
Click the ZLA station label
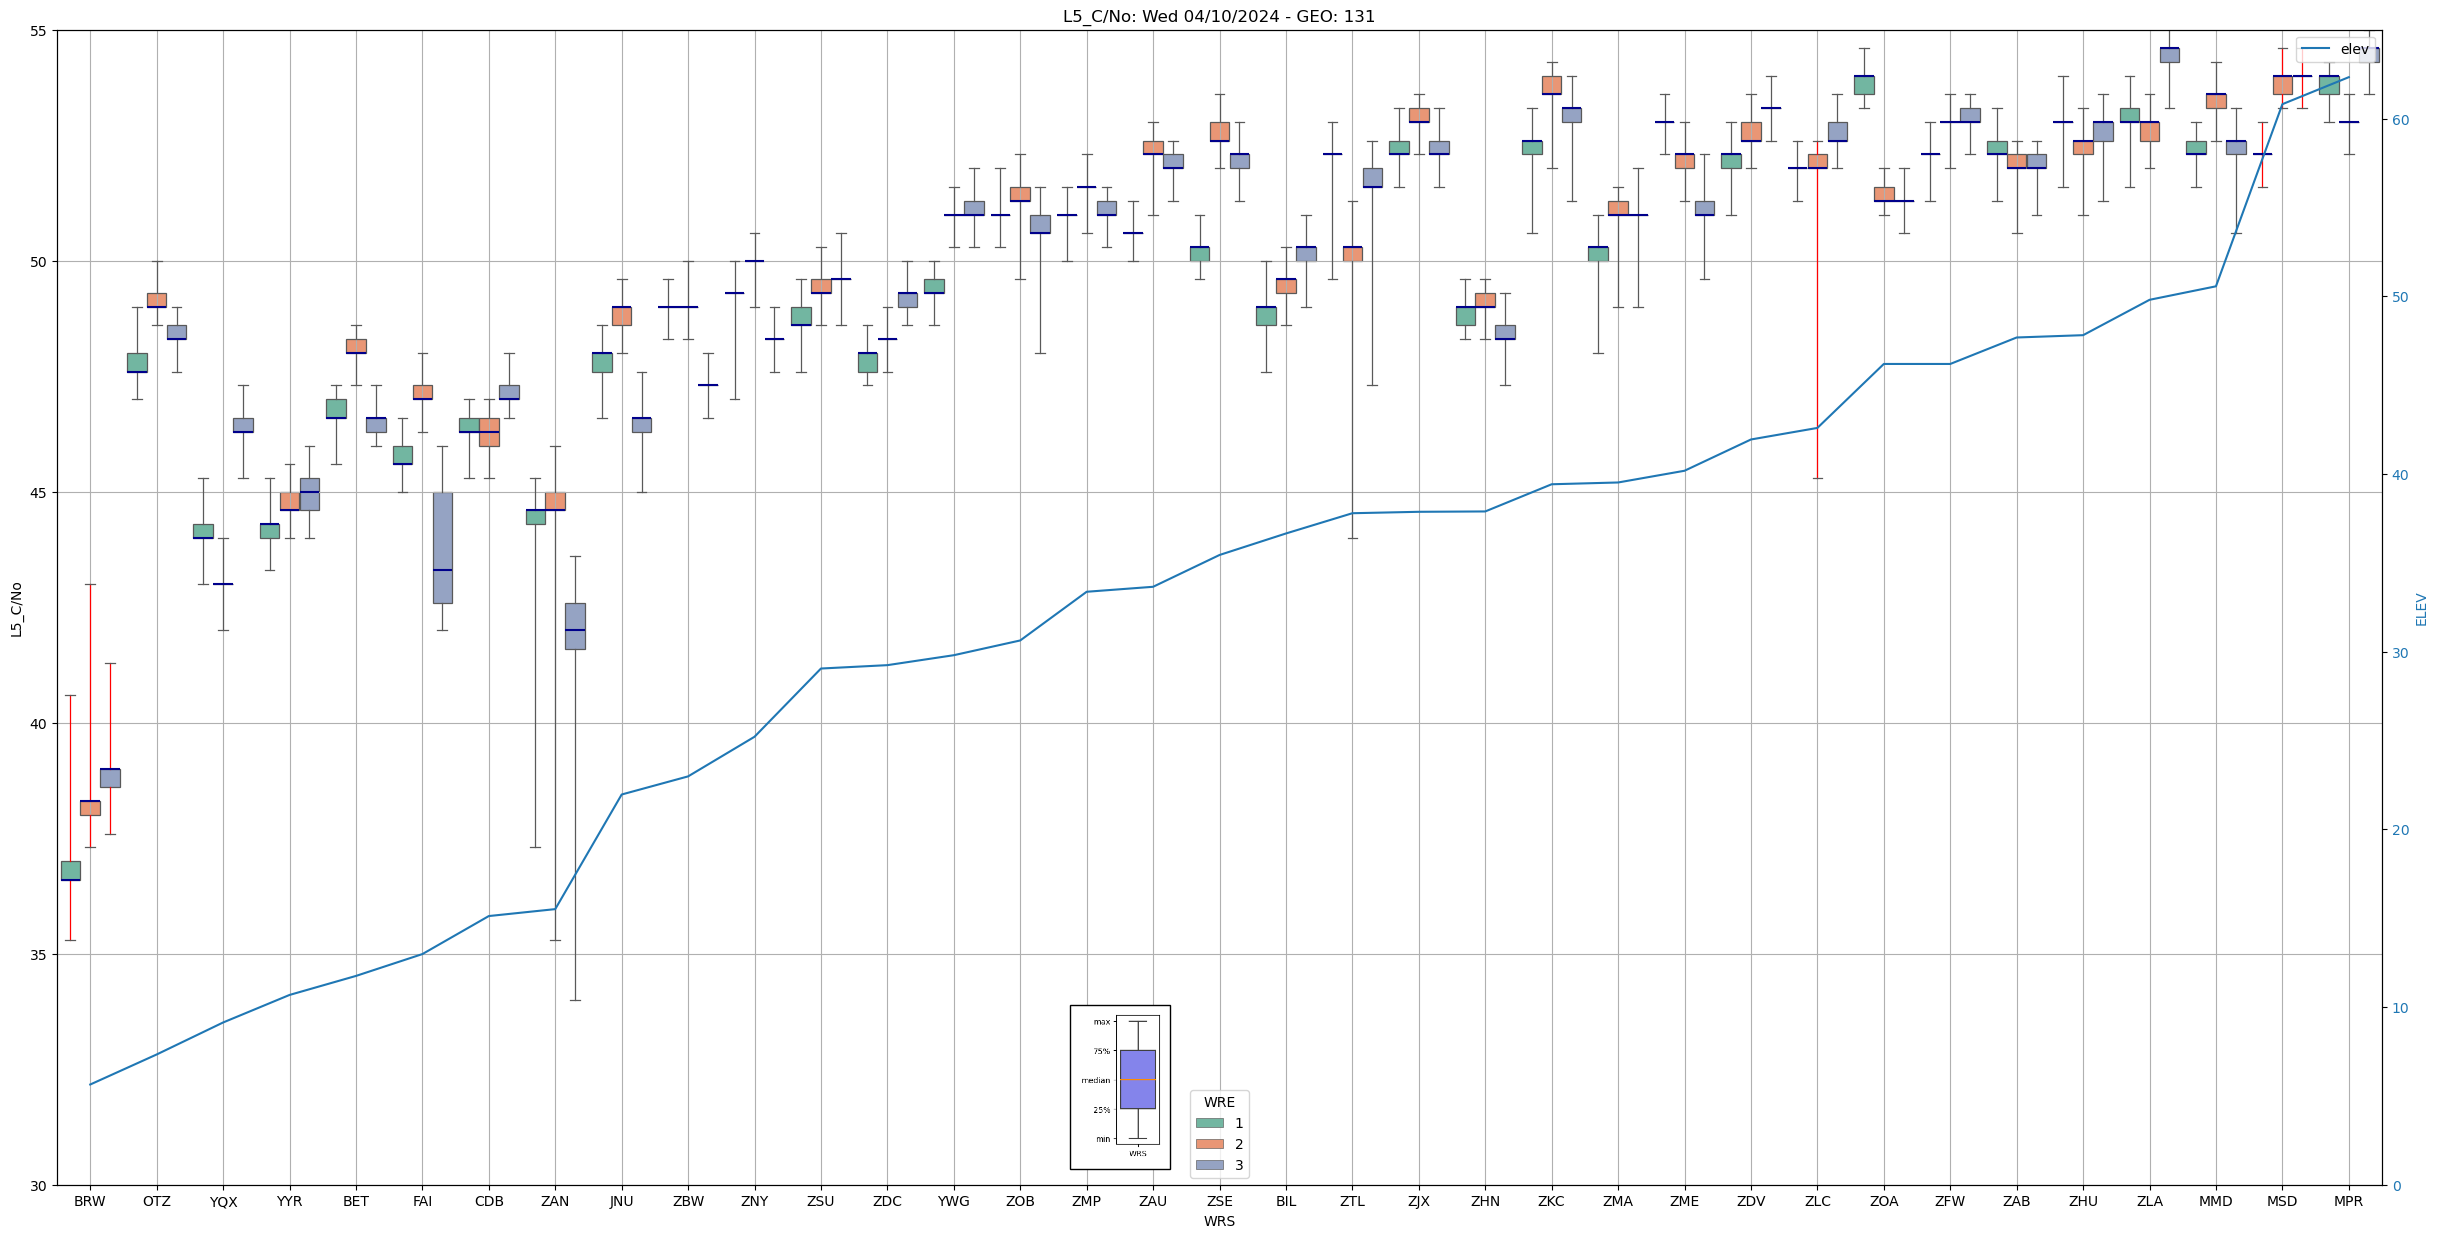pyautogui.click(x=2149, y=1202)
